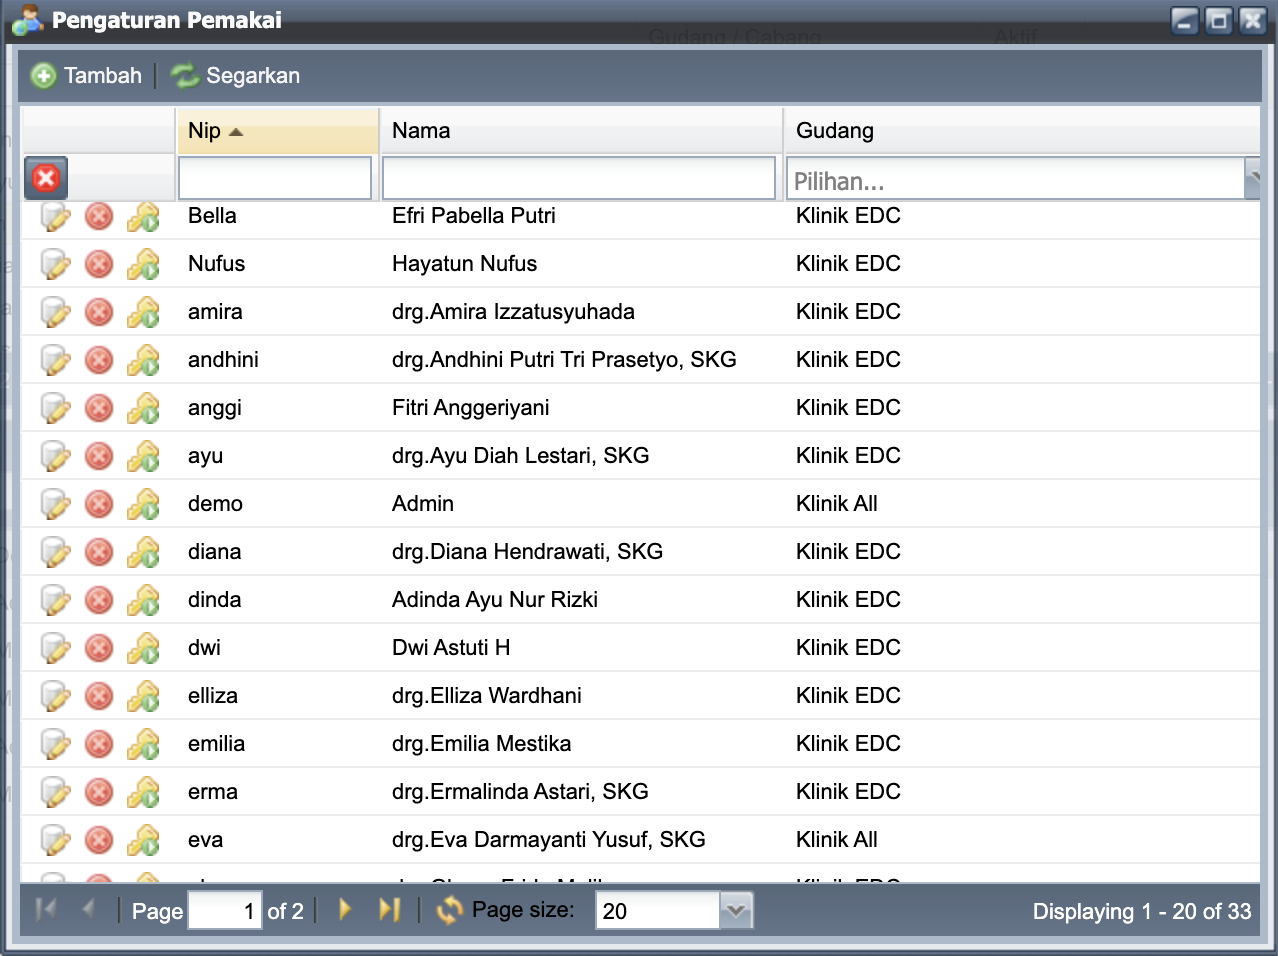Click the key permissions icon for amira
The width and height of the screenshot is (1278, 956).
pyautogui.click(x=144, y=312)
